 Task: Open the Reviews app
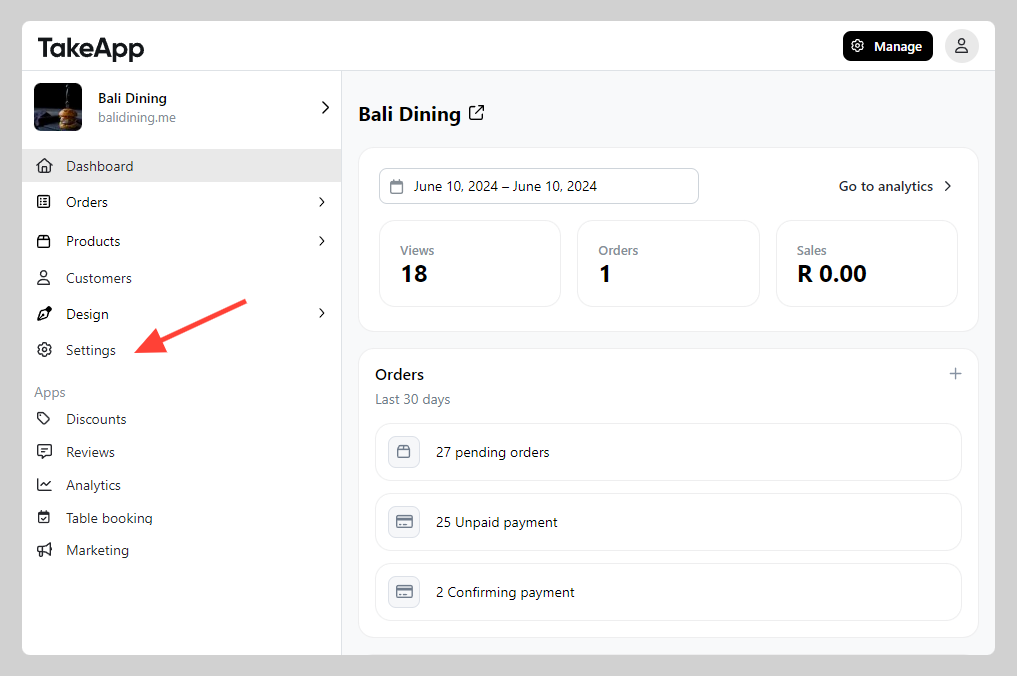(x=90, y=452)
